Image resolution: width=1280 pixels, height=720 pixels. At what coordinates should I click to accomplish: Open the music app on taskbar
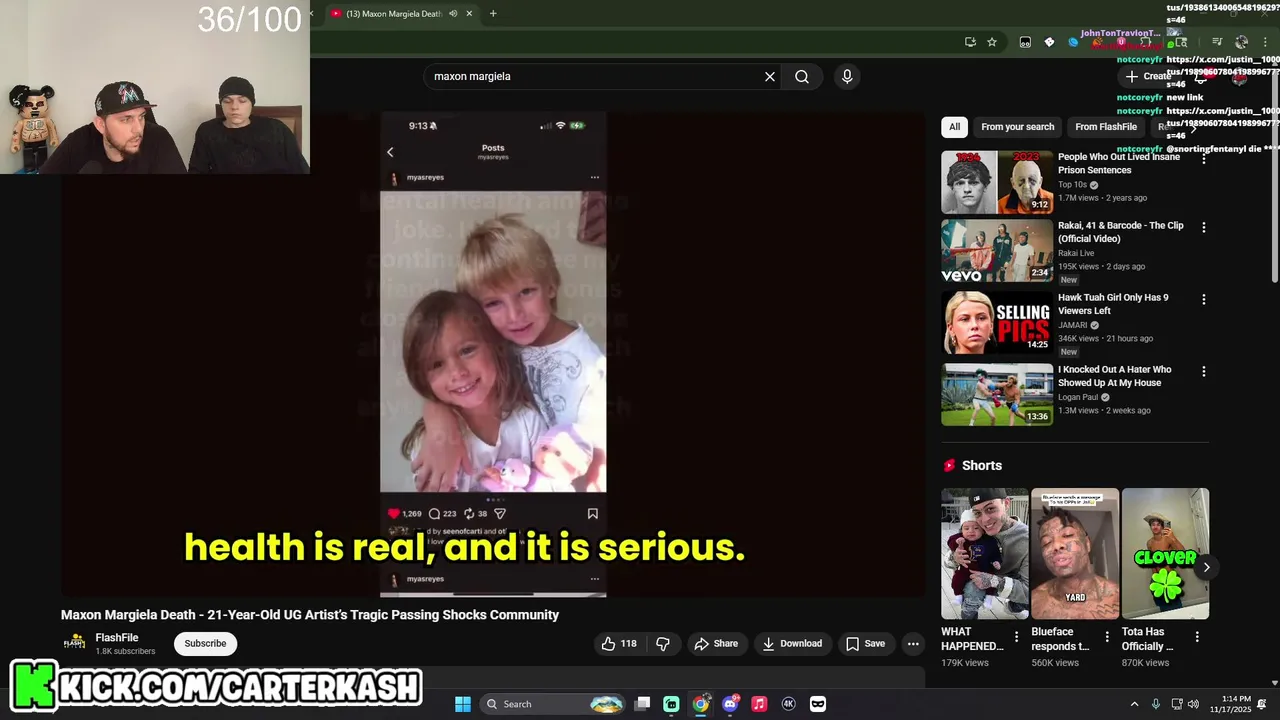click(759, 704)
